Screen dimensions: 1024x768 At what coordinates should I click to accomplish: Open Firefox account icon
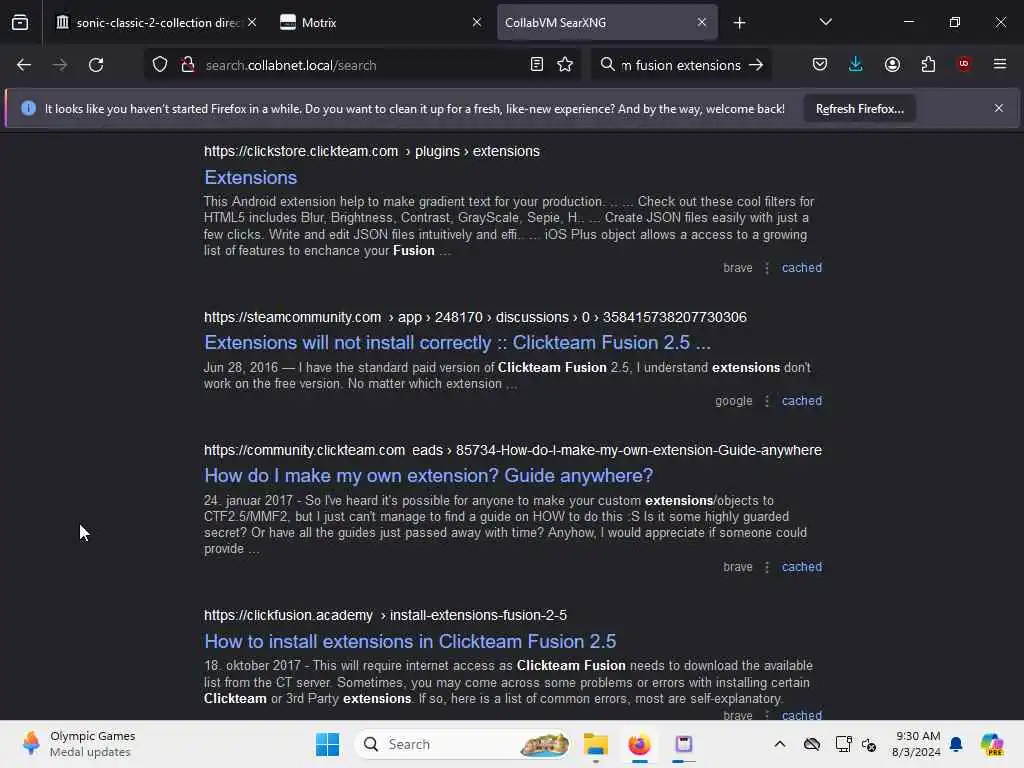[892, 64]
